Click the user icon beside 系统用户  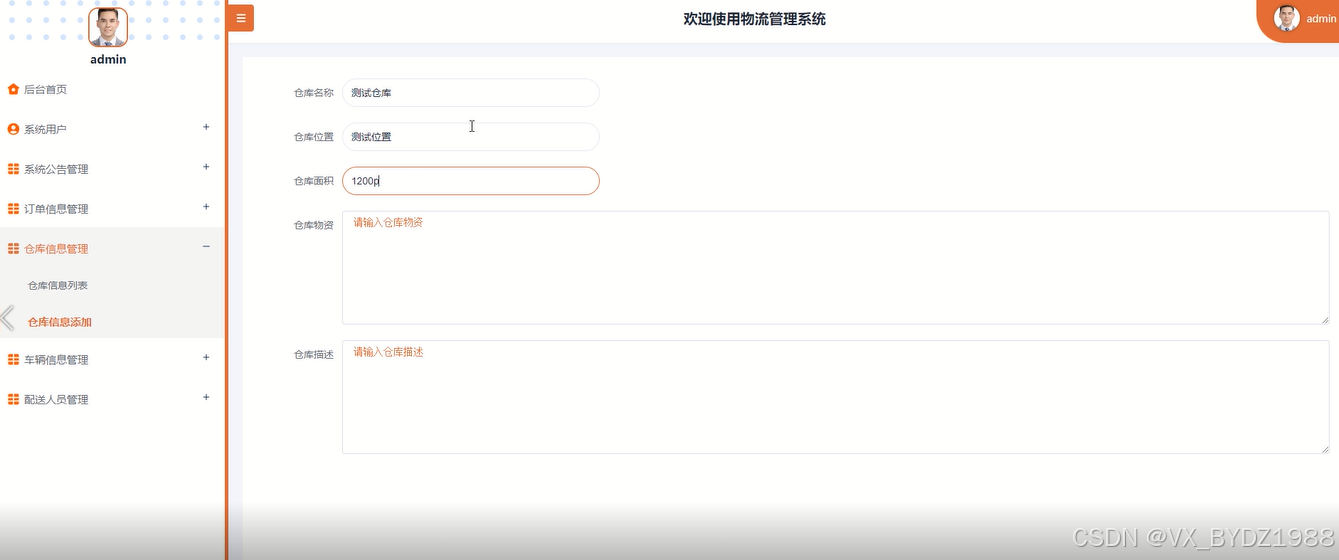point(13,129)
